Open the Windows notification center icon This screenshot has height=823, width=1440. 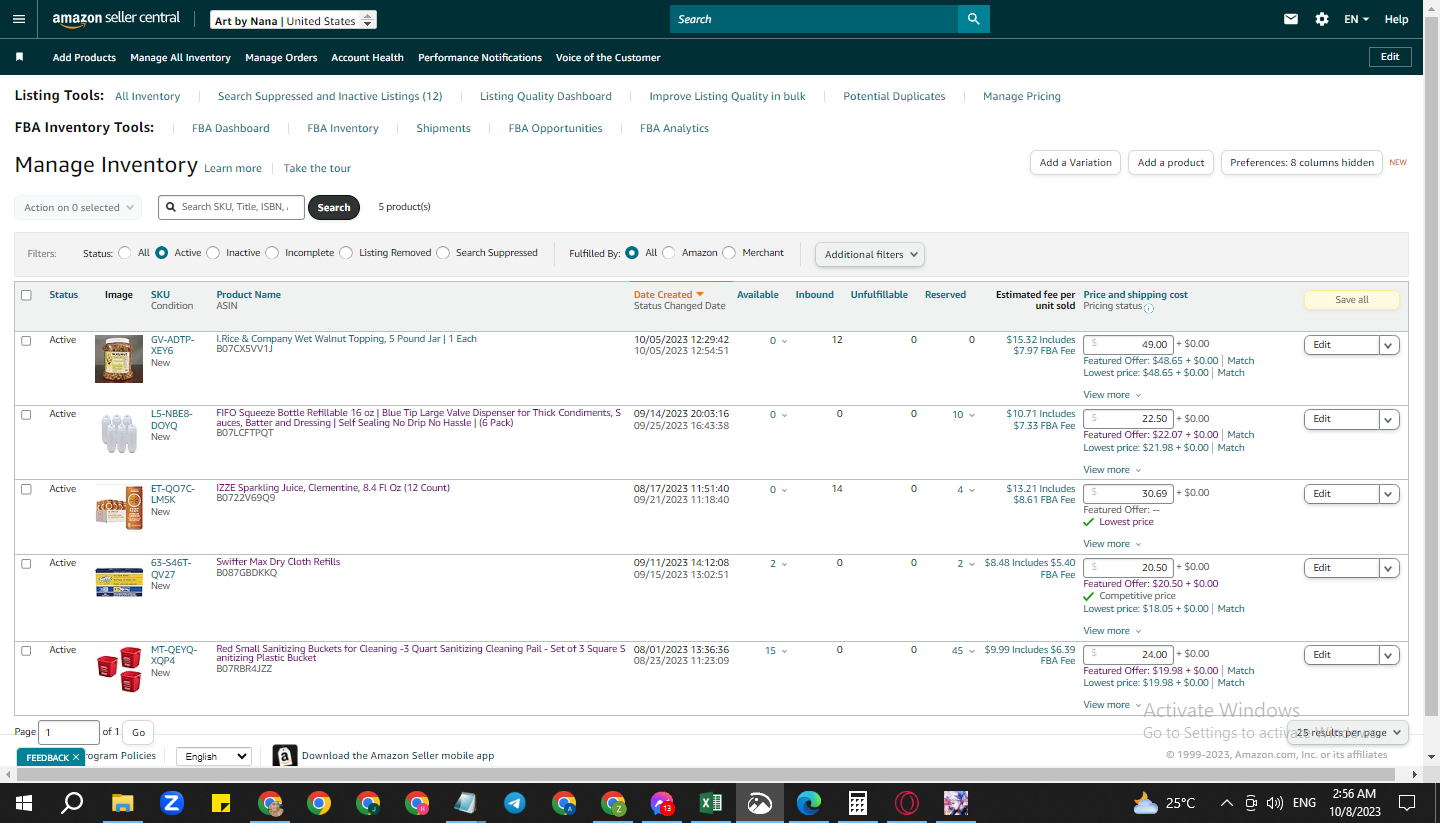click(x=1407, y=803)
